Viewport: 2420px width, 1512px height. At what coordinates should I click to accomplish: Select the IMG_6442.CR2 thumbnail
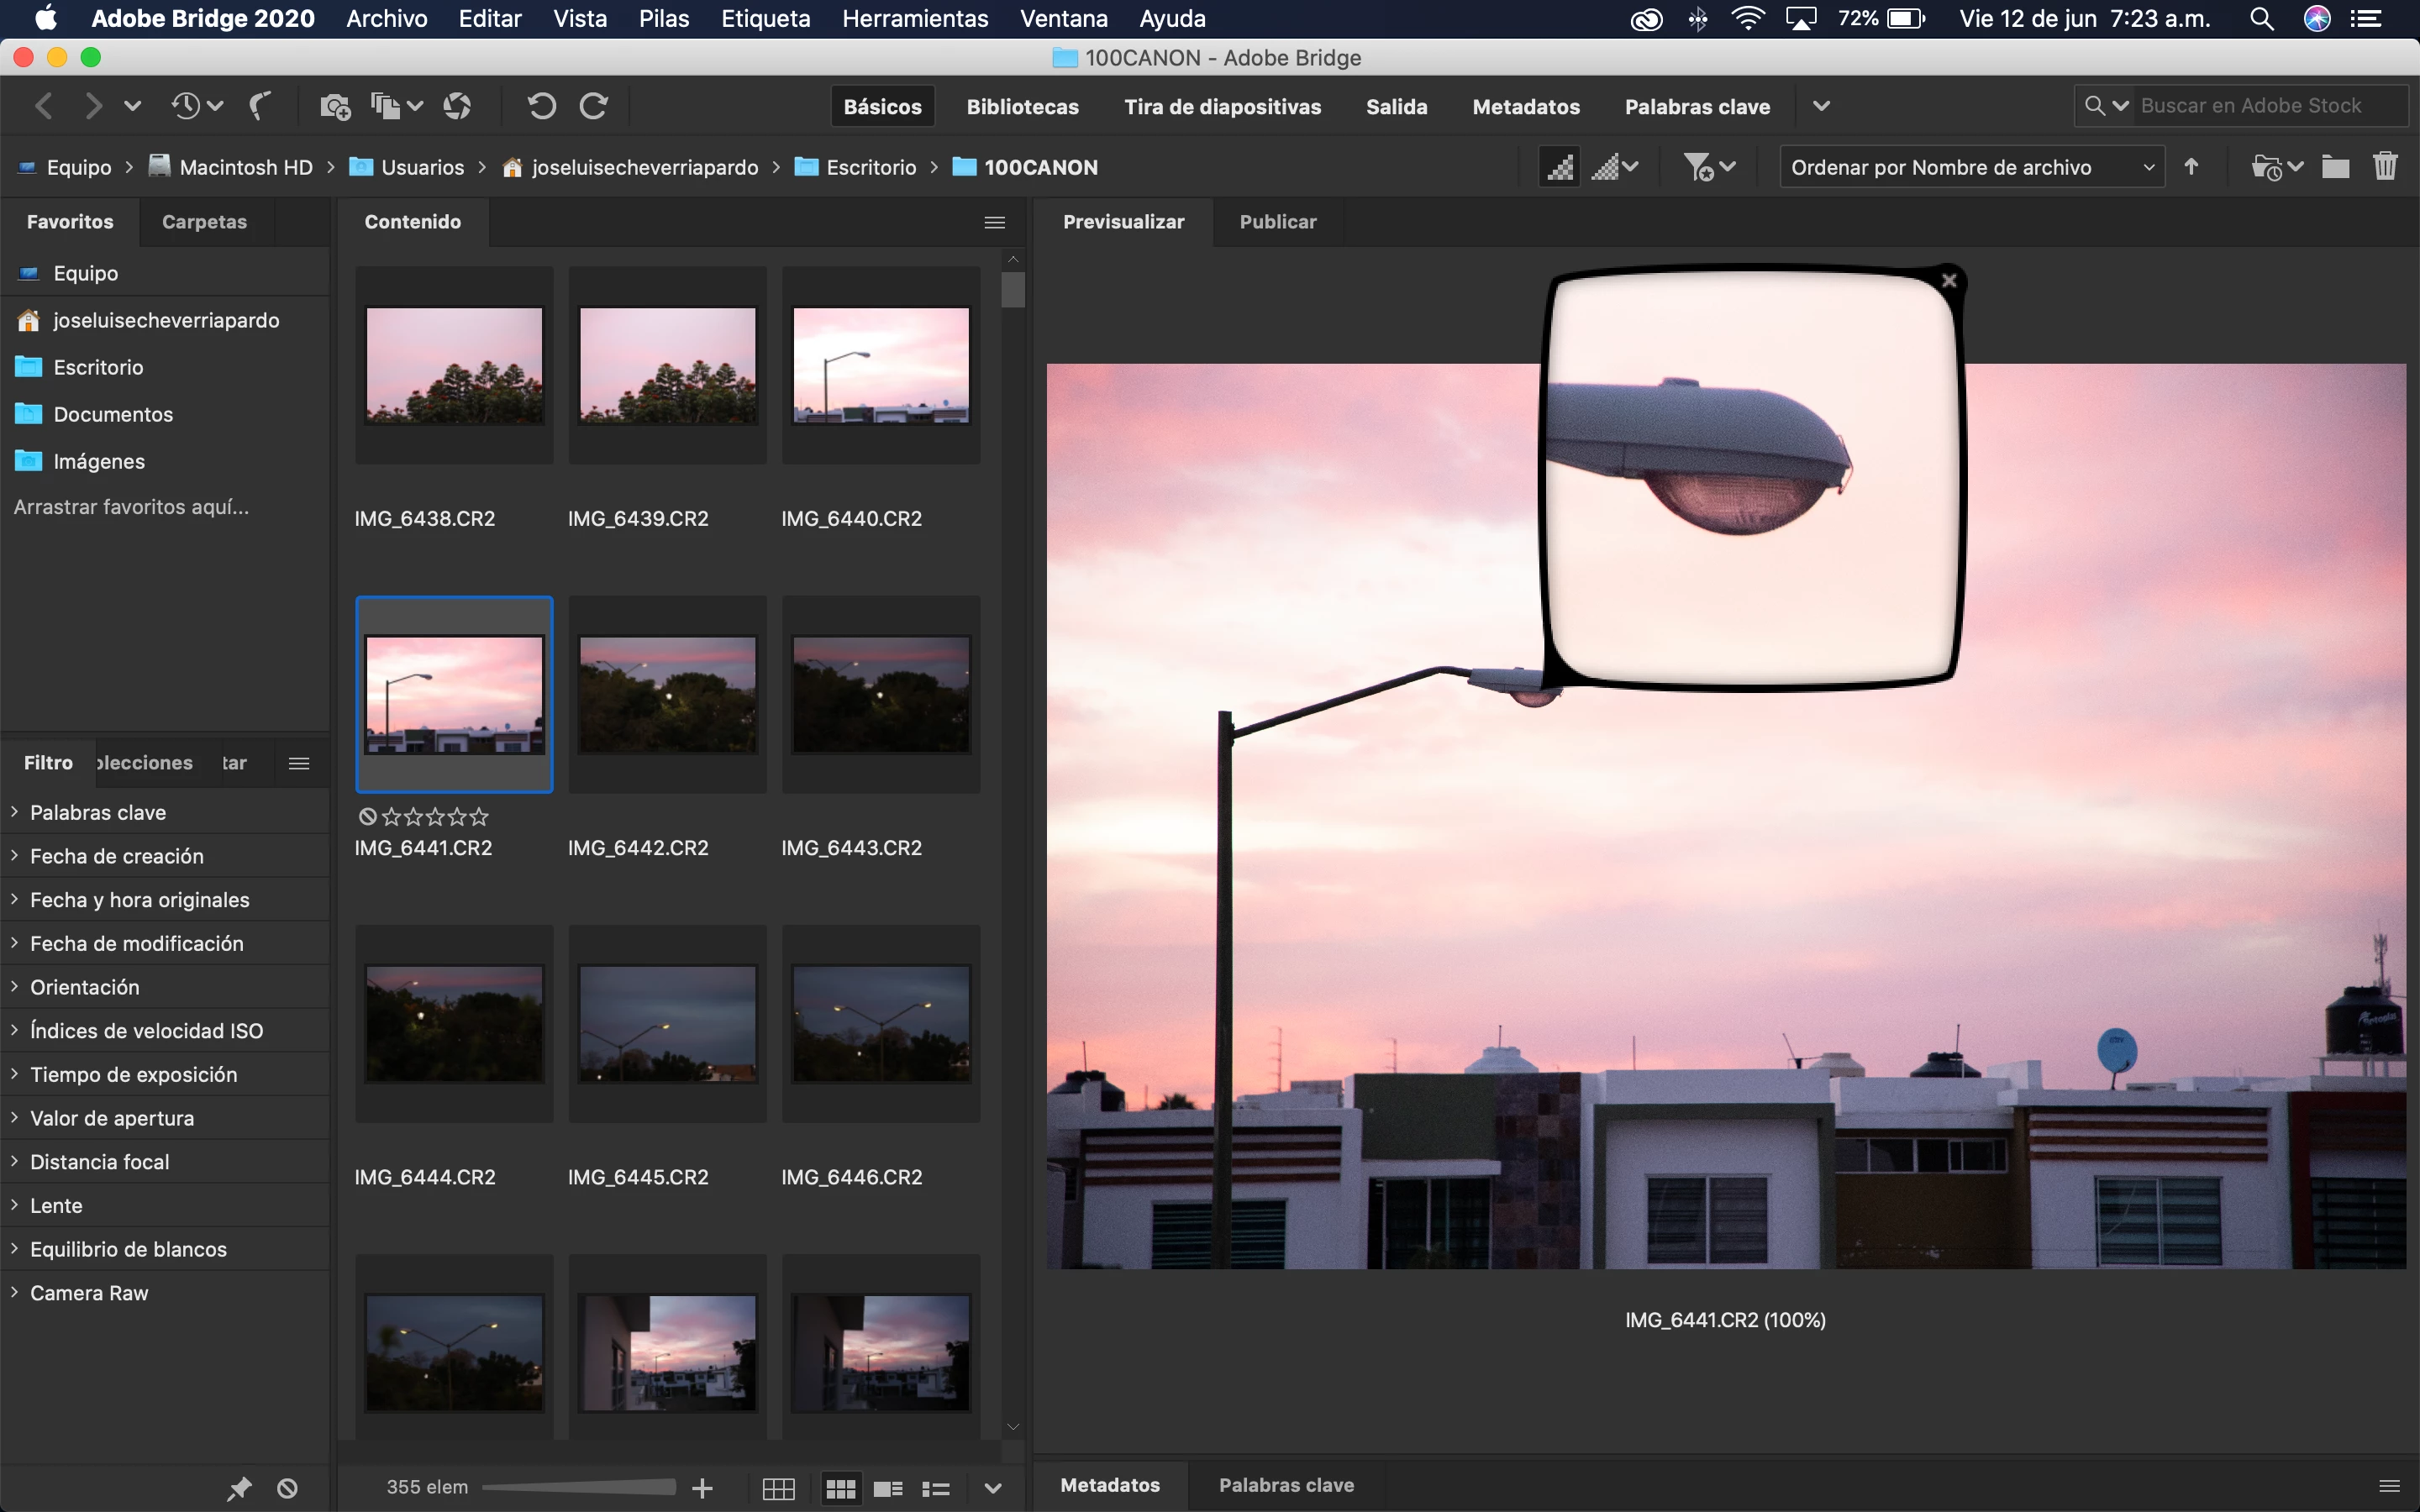point(667,694)
